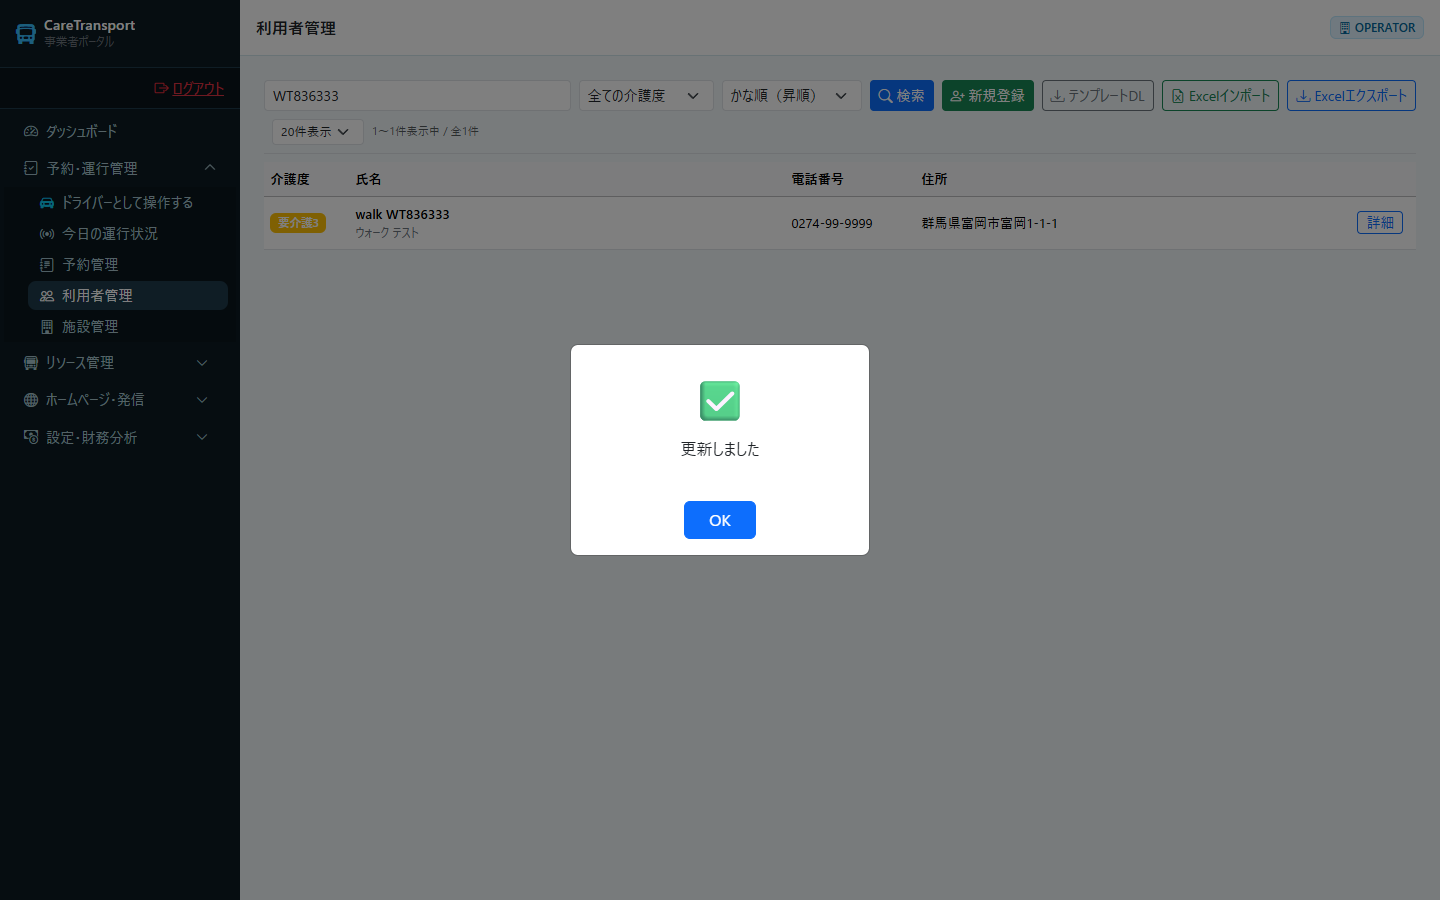Click the building icon beside 施設管理

point(47,326)
